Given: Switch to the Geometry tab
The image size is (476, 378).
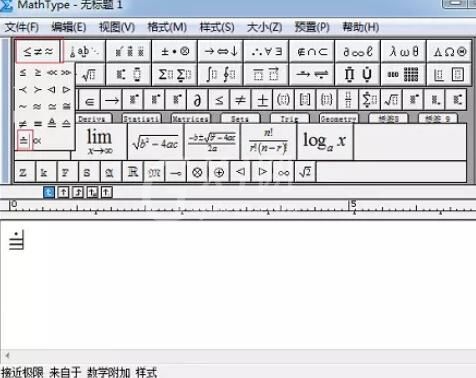Looking at the screenshot, I should click(339, 119).
